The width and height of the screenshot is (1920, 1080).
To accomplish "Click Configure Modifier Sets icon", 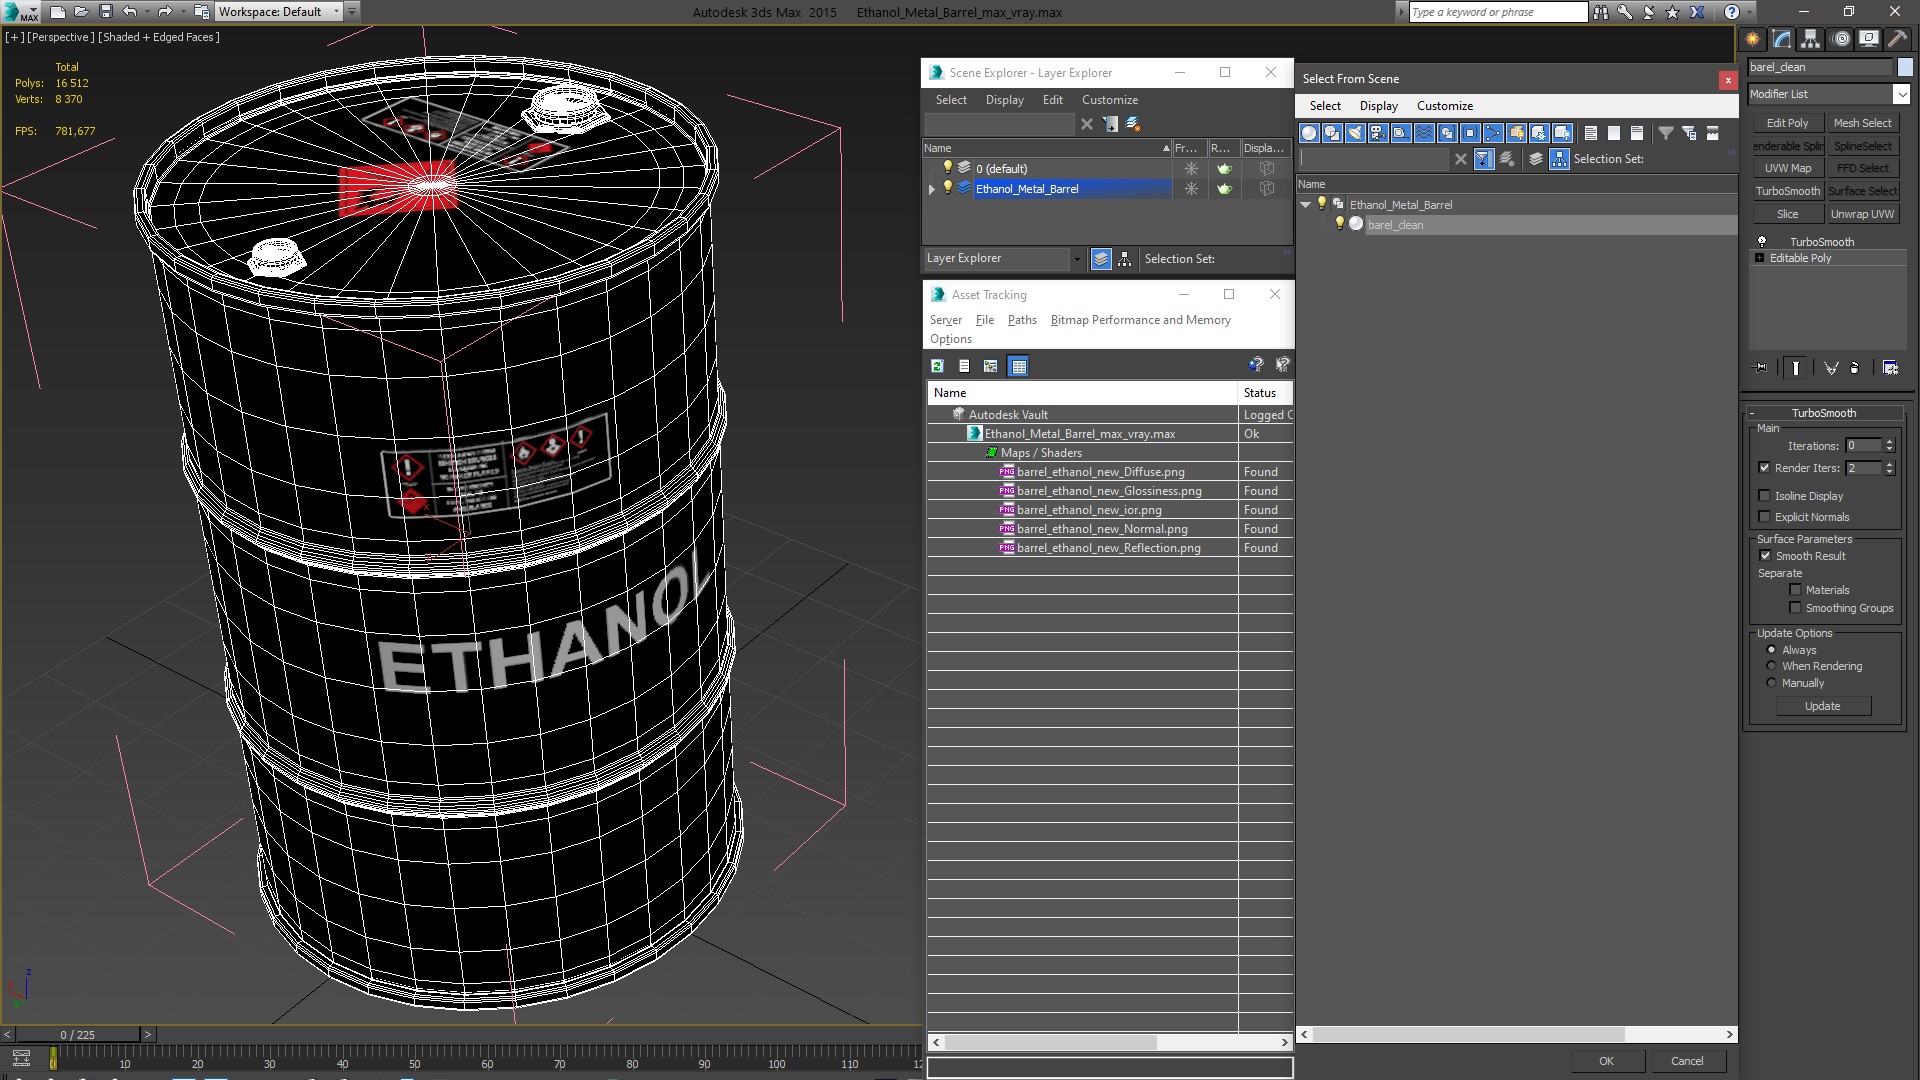I will [x=1890, y=368].
